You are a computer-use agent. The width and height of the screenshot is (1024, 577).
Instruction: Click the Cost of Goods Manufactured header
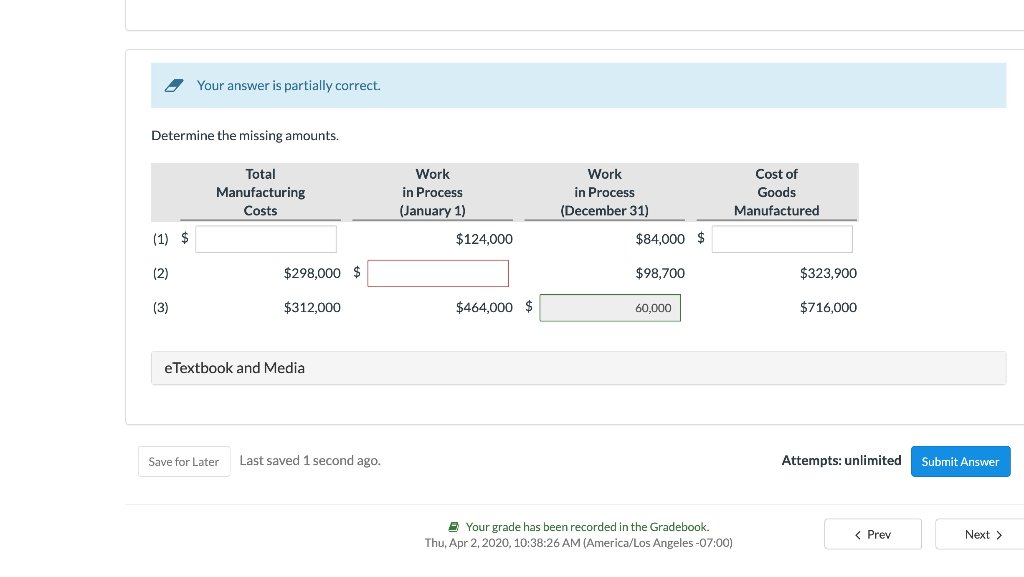point(776,193)
